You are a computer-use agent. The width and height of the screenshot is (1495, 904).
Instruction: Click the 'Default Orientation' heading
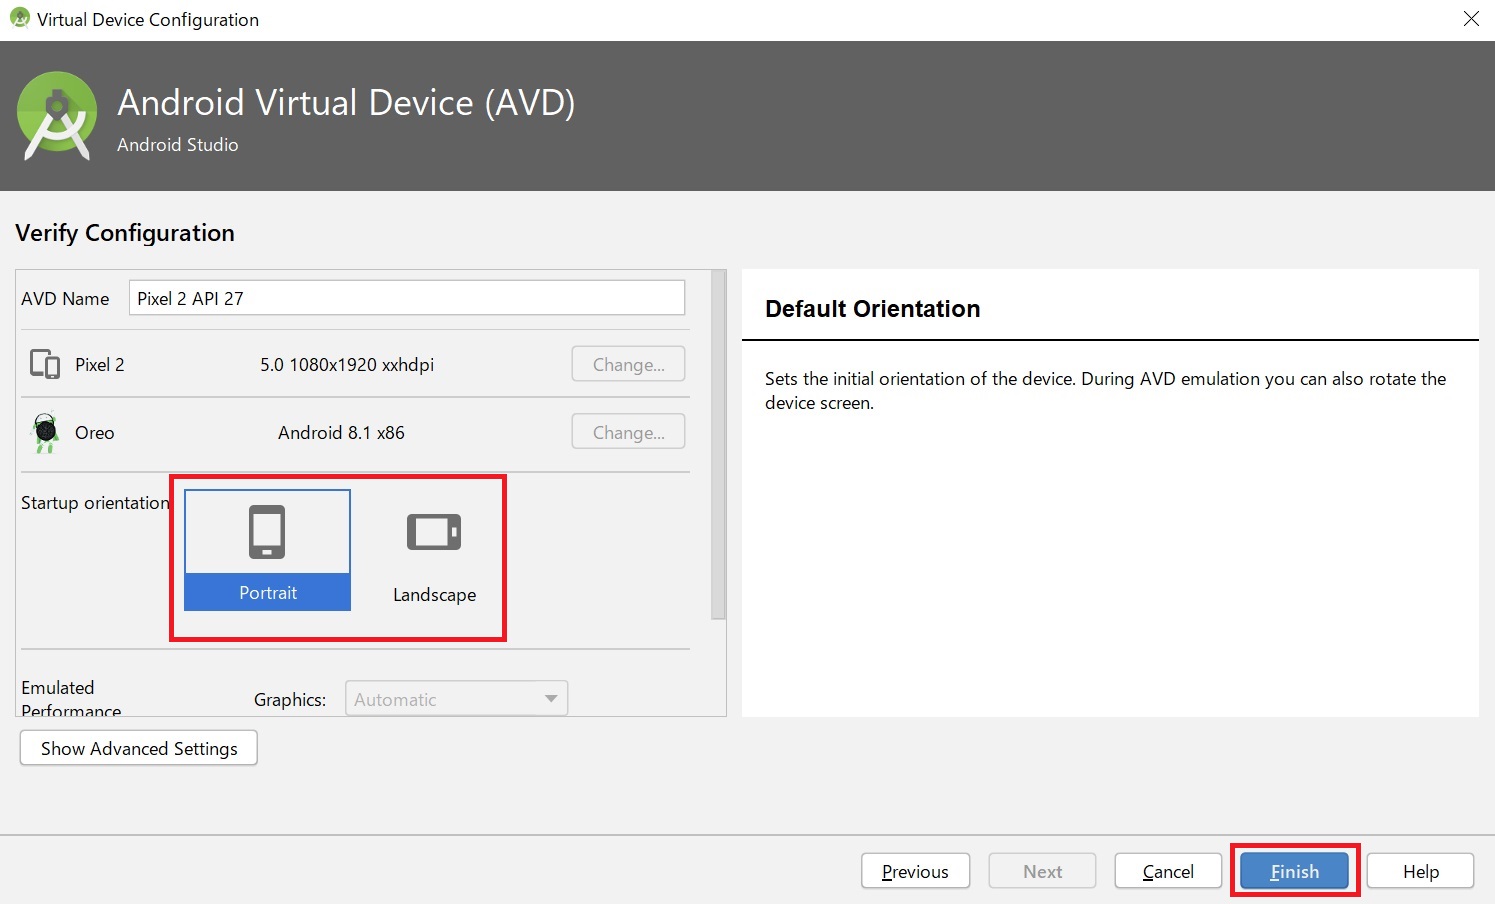[872, 309]
